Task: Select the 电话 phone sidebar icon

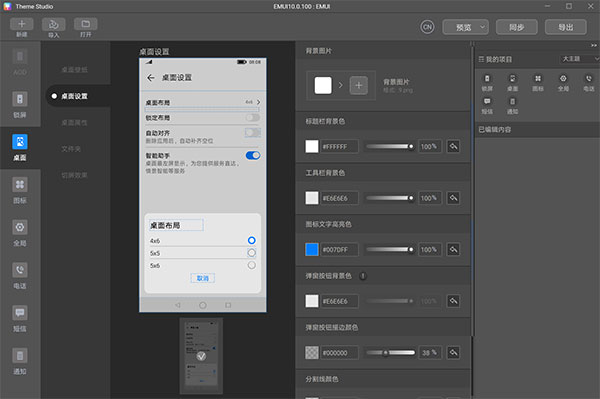Action: click(20, 270)
